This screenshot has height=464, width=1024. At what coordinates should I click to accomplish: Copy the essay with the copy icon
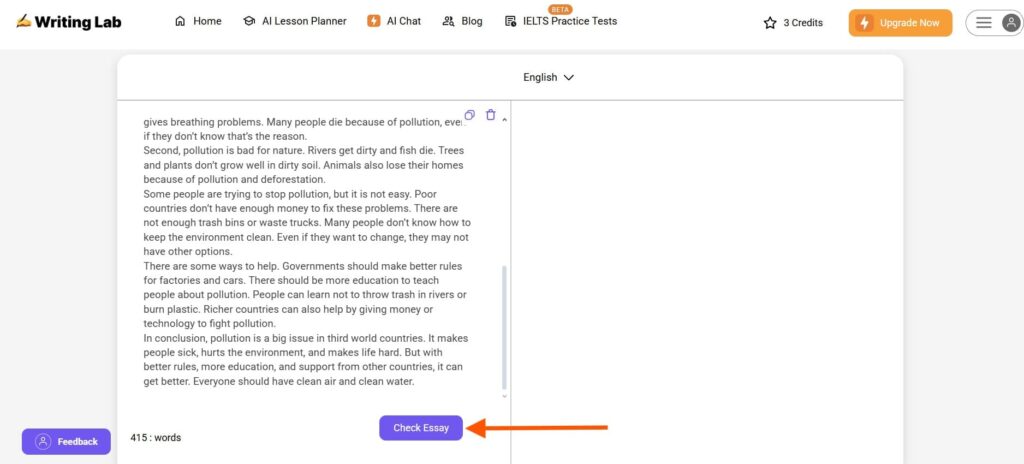470,114
